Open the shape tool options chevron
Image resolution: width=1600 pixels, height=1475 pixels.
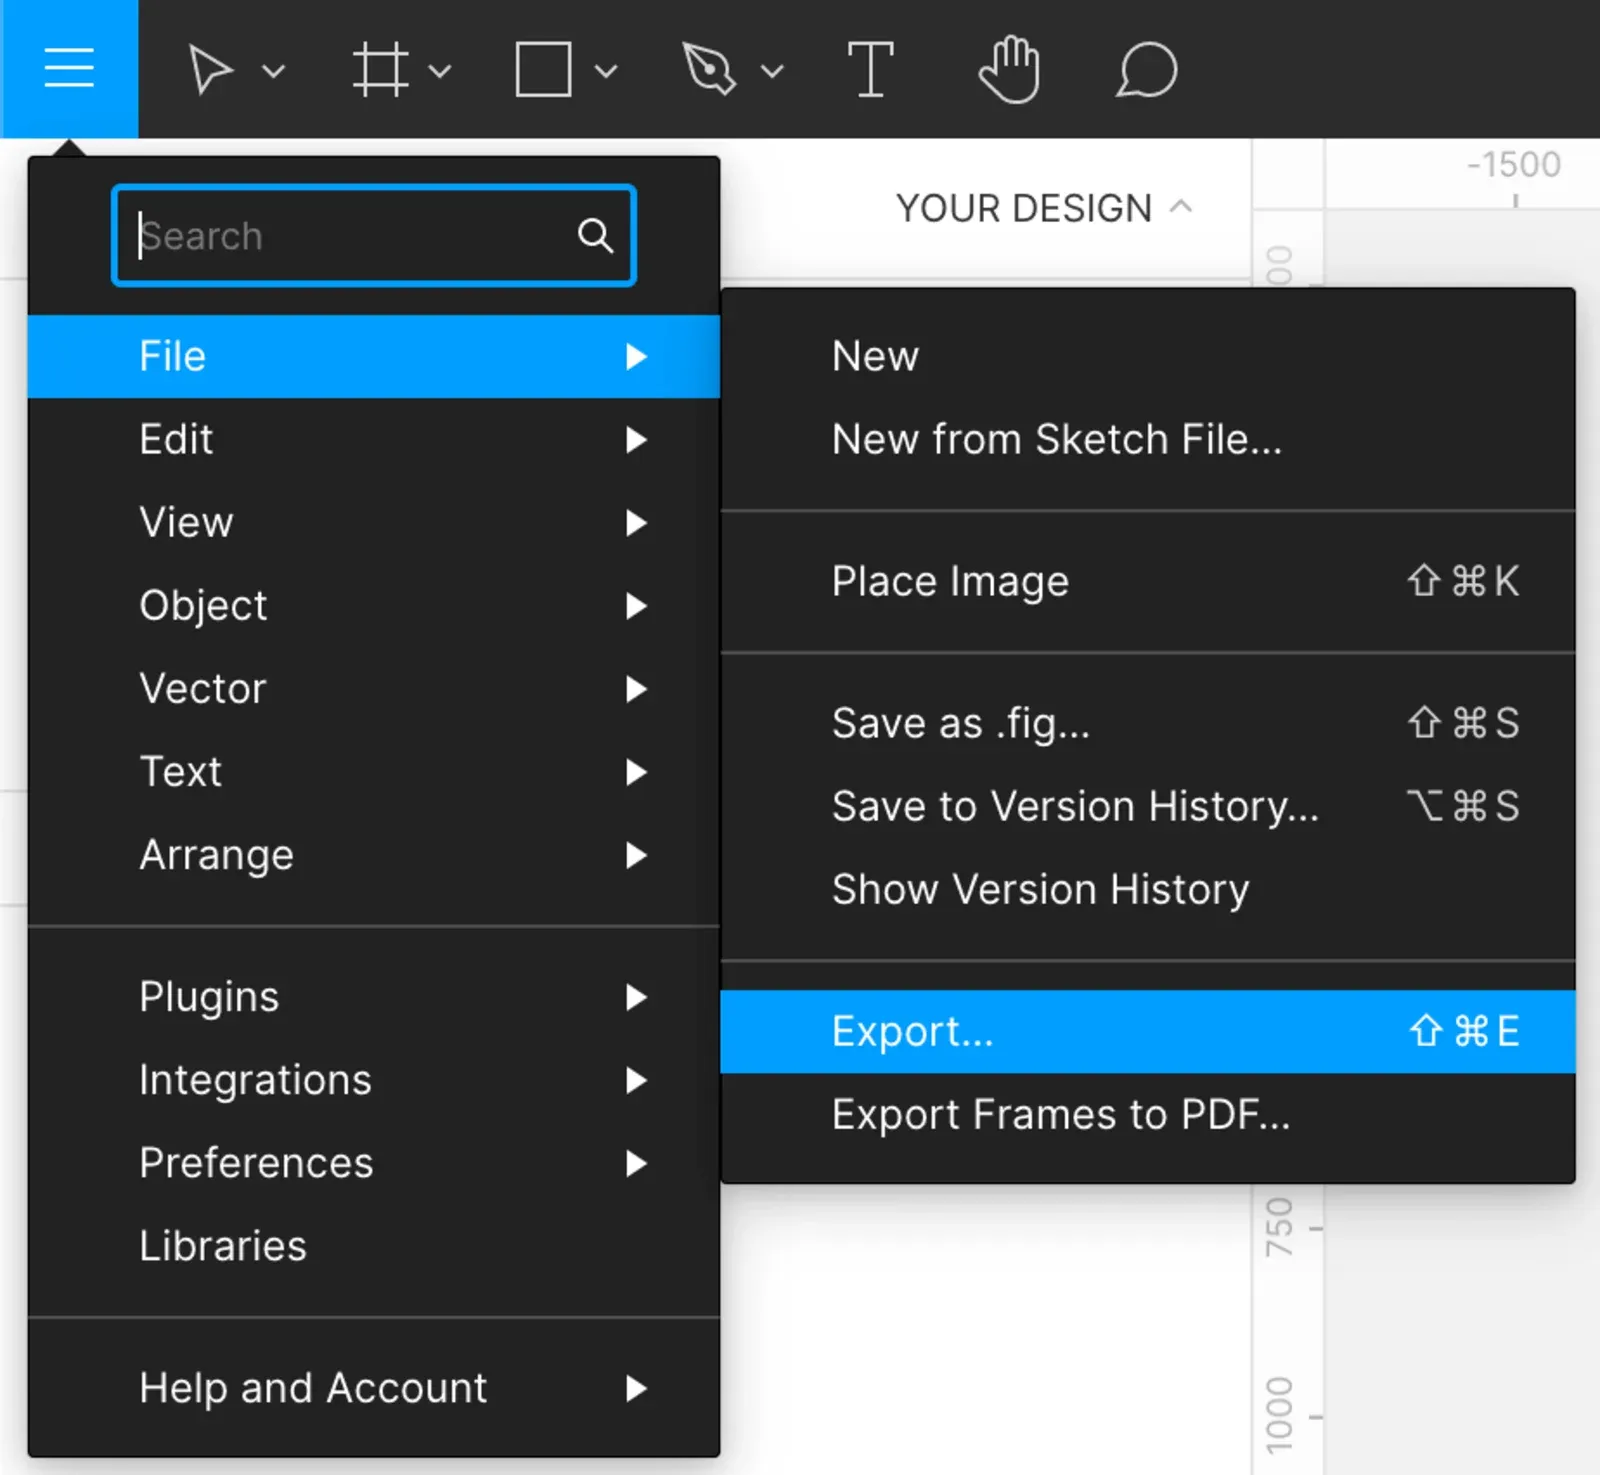(605, 72)
